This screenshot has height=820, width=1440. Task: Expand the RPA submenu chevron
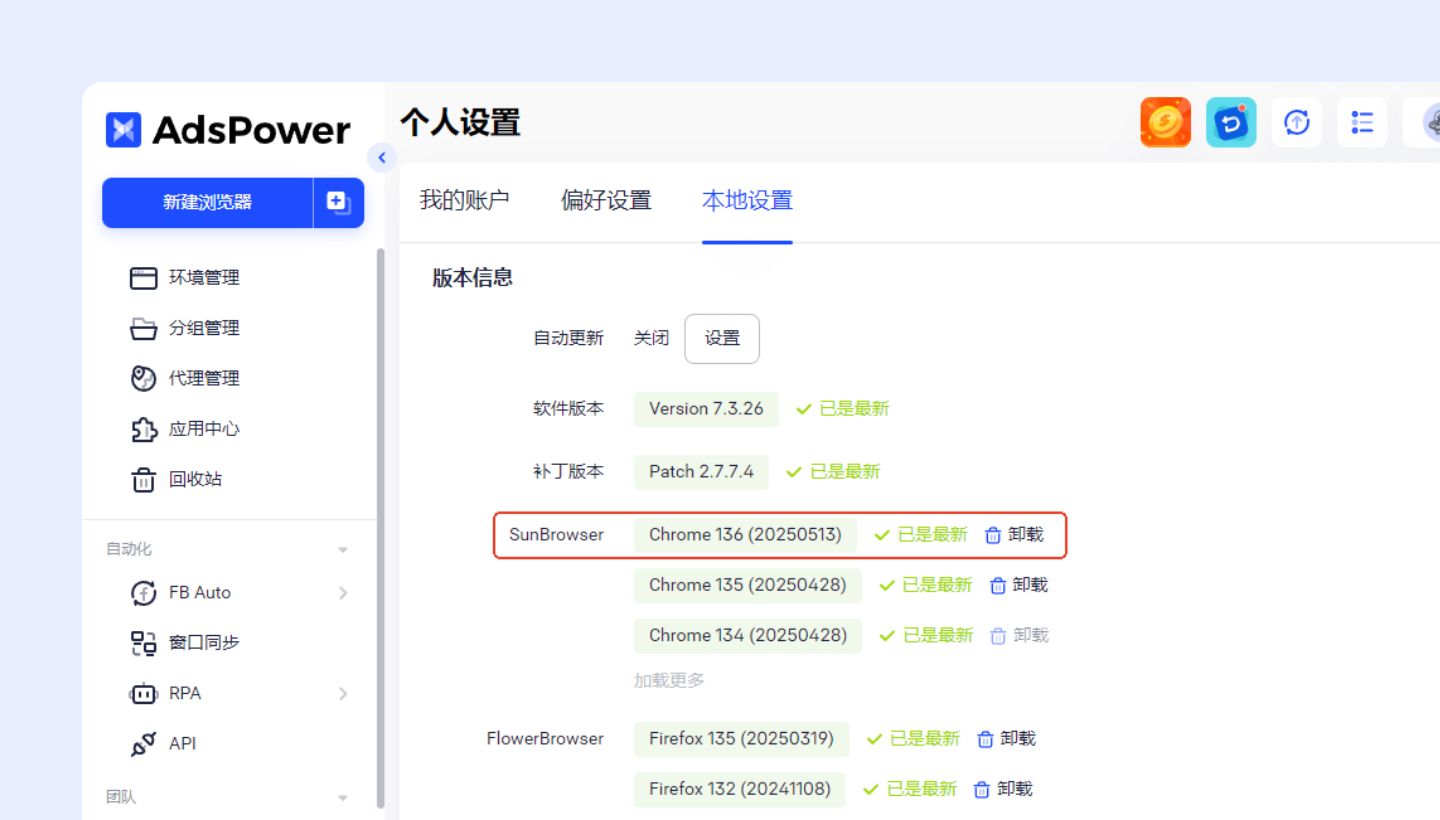[343, 693]
